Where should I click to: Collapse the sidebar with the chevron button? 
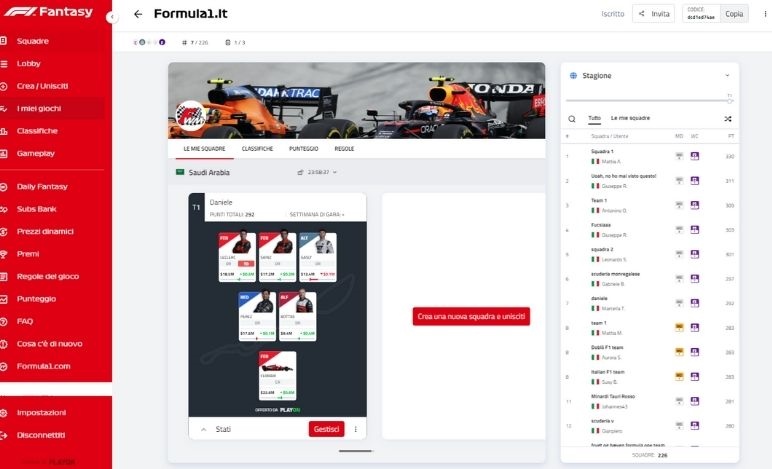point(112,17)
